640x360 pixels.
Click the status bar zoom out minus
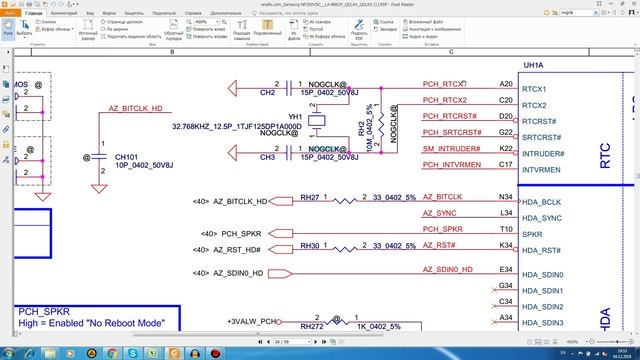tap(592, 342)
